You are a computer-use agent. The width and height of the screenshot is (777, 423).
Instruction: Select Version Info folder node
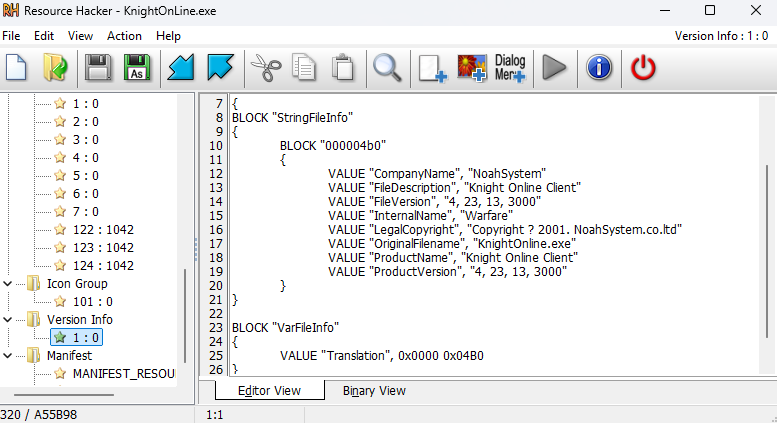(80, 320)
